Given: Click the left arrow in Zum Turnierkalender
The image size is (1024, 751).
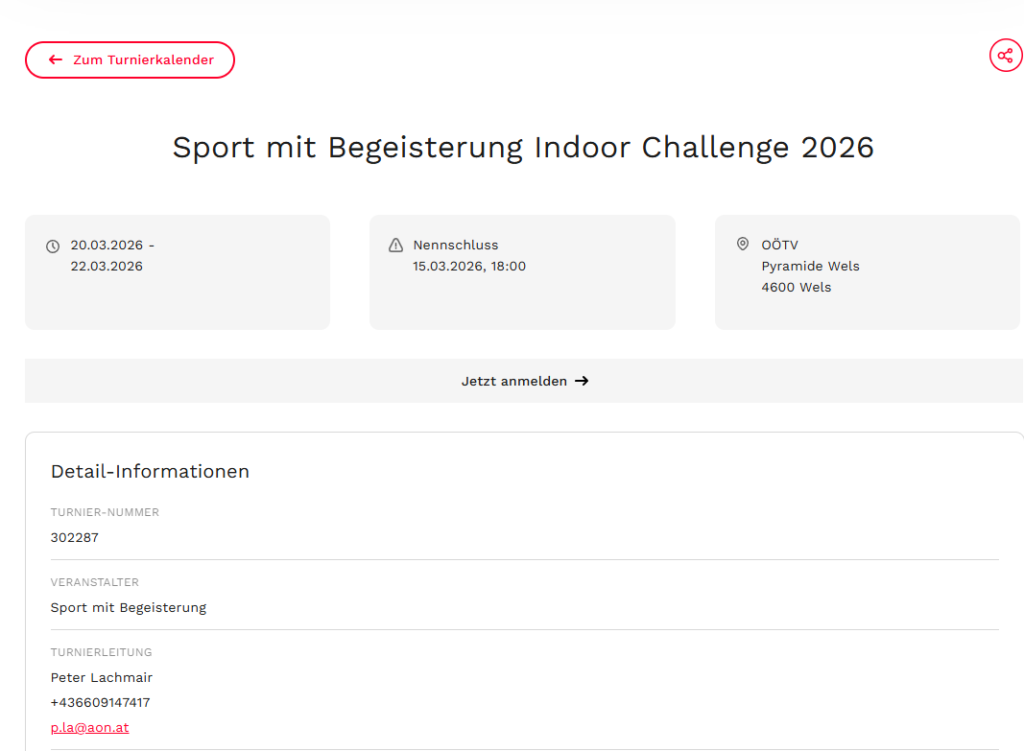Looking at the screenshot, I should (55, 60).
